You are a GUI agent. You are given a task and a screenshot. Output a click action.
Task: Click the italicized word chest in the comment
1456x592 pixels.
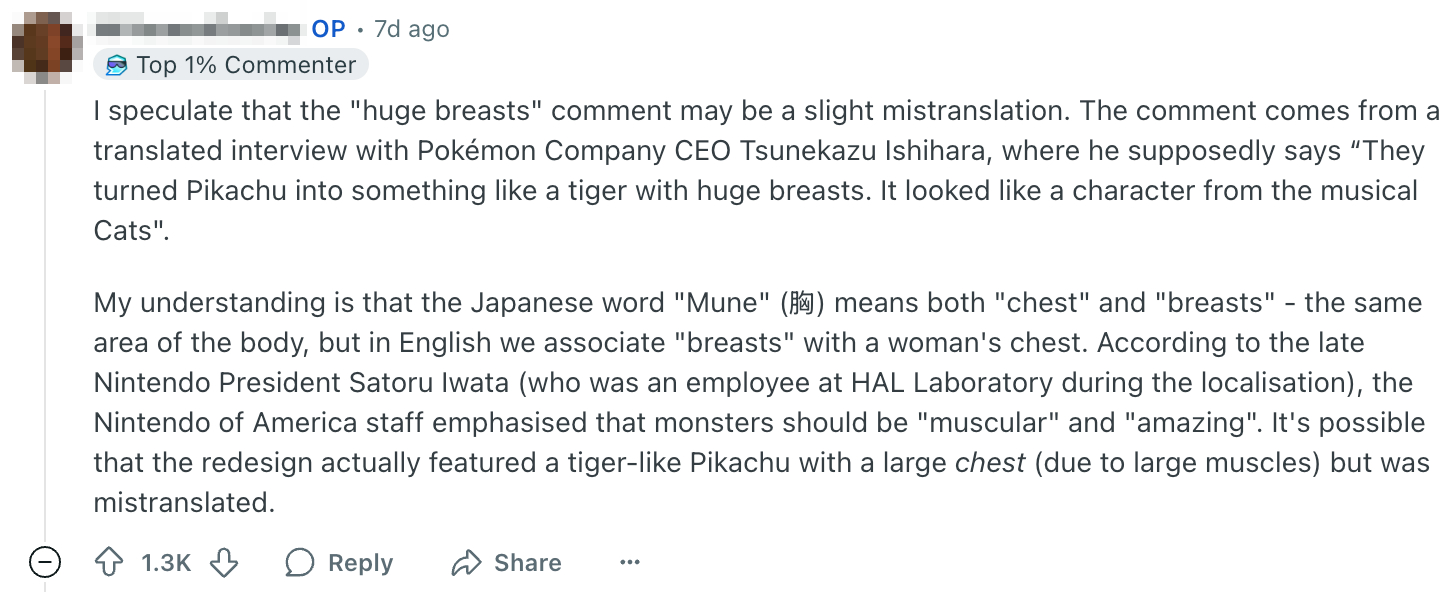[991, 462]
